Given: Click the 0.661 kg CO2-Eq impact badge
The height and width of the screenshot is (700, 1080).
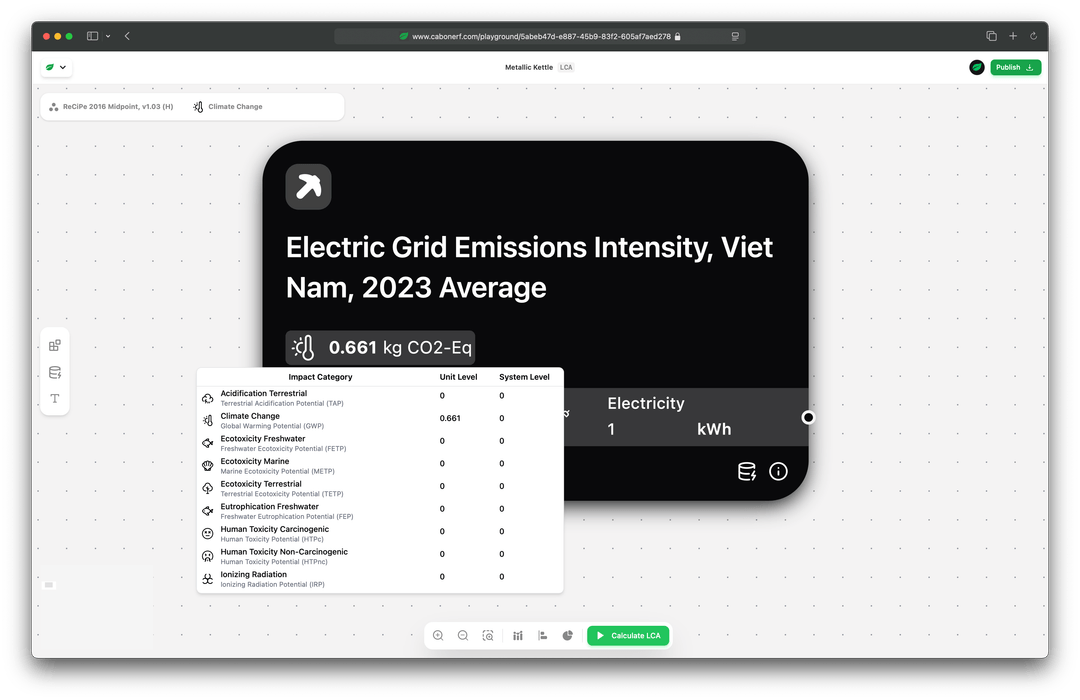Looking at the screenshot, I should [x=380, y=347].
